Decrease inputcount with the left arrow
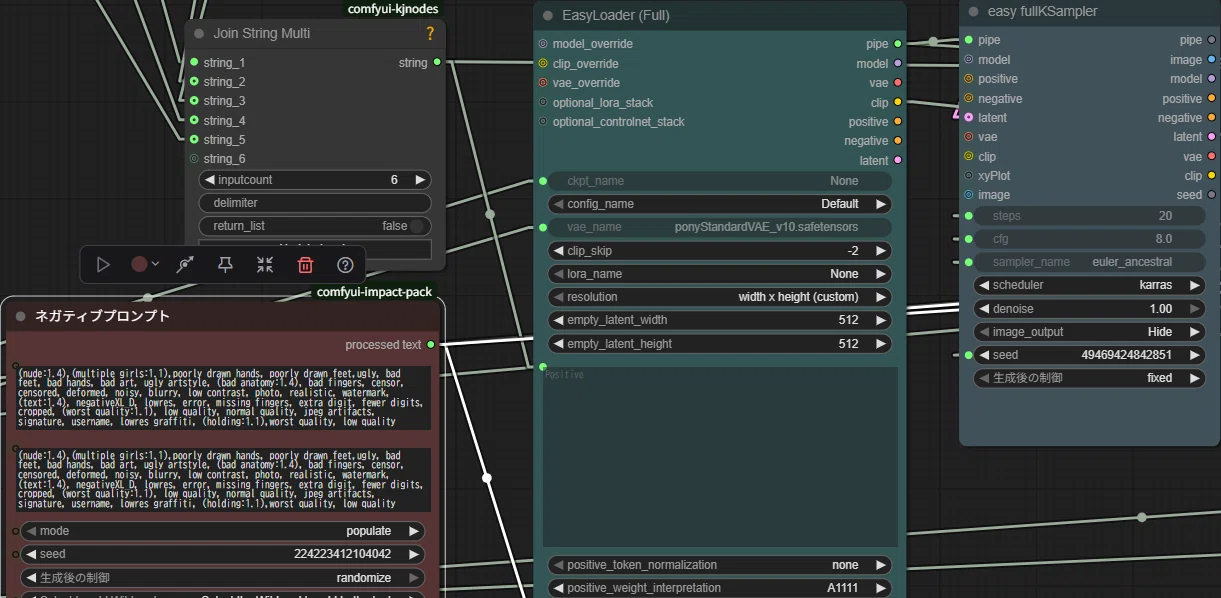This screenshot has height=598, width=1221. pos(209,180)
